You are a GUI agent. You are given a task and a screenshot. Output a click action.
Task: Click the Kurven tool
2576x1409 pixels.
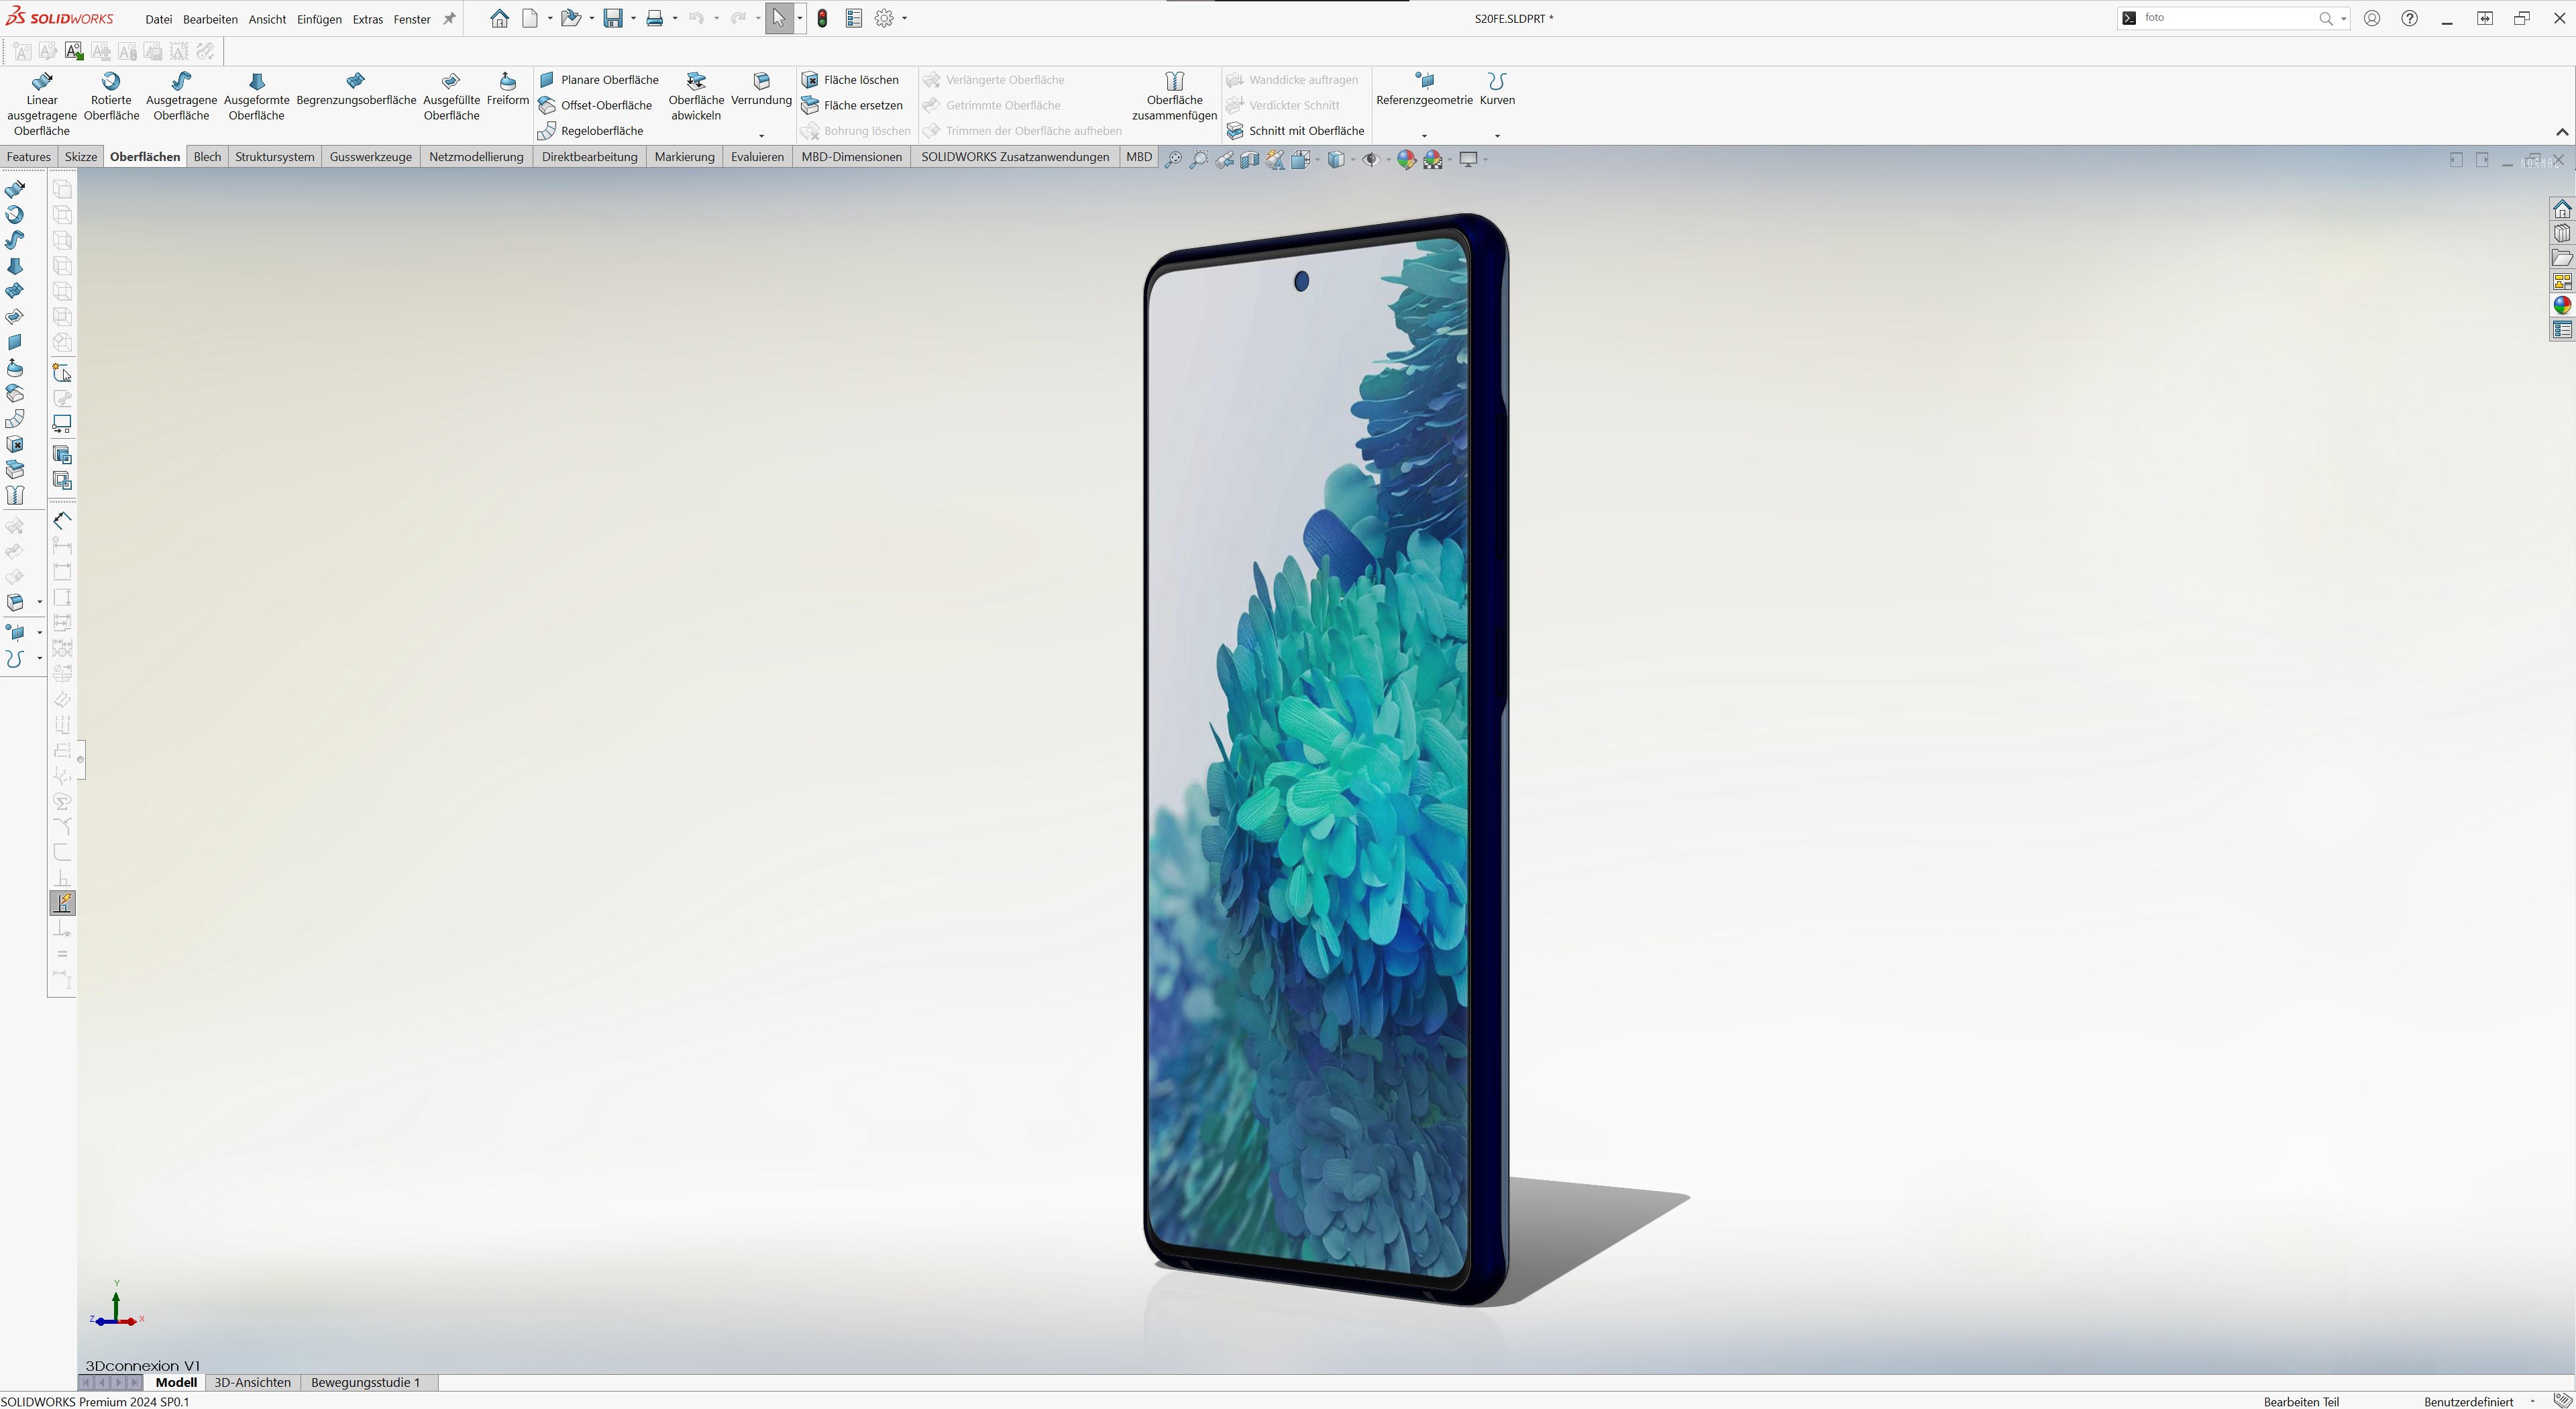tap(1497, 89)
